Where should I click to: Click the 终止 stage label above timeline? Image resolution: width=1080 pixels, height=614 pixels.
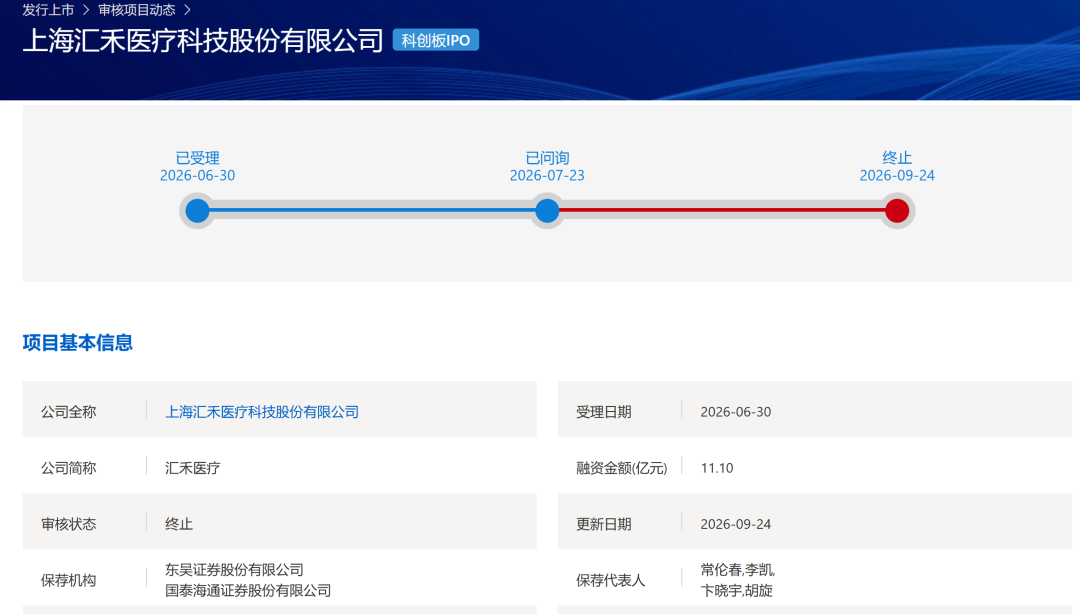[x=897, y=158]
